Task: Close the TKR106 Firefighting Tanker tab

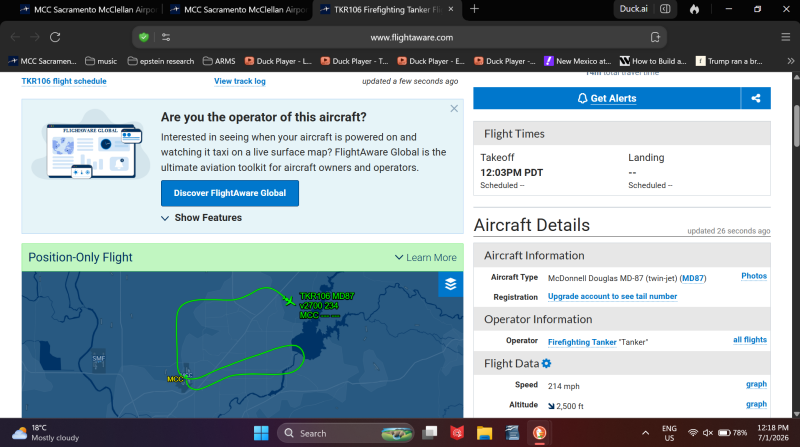Action: pos(451,9)
